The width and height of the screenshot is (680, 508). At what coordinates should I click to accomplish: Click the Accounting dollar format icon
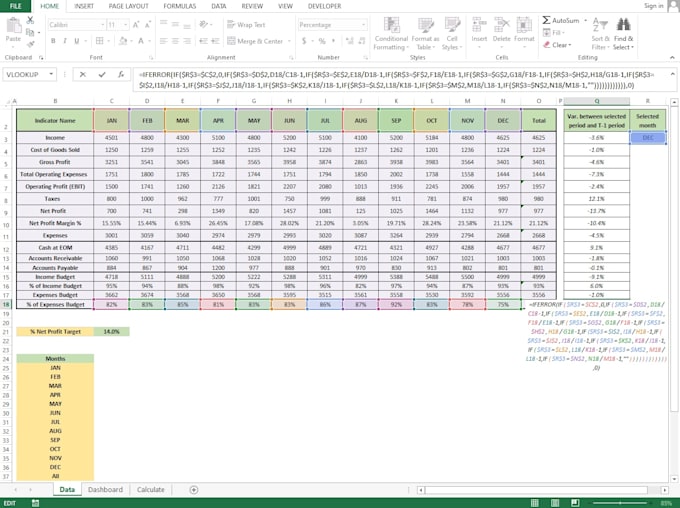pyautogui.click(x=304, y=41)
